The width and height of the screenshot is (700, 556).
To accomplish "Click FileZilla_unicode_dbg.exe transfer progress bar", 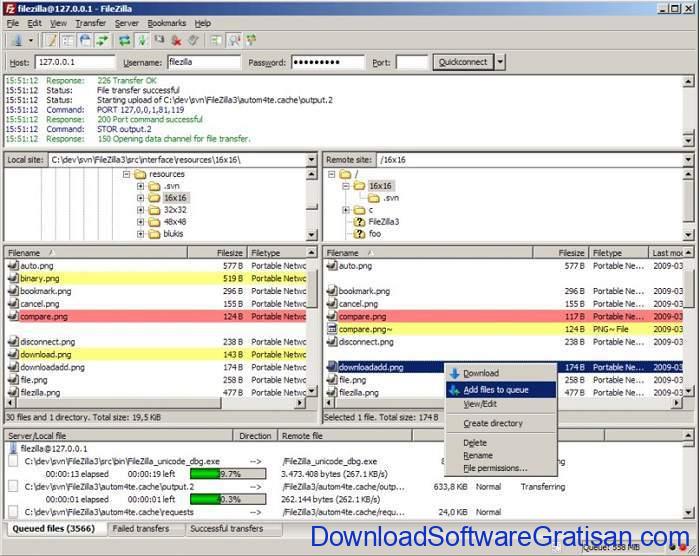I will coord(228,474).
